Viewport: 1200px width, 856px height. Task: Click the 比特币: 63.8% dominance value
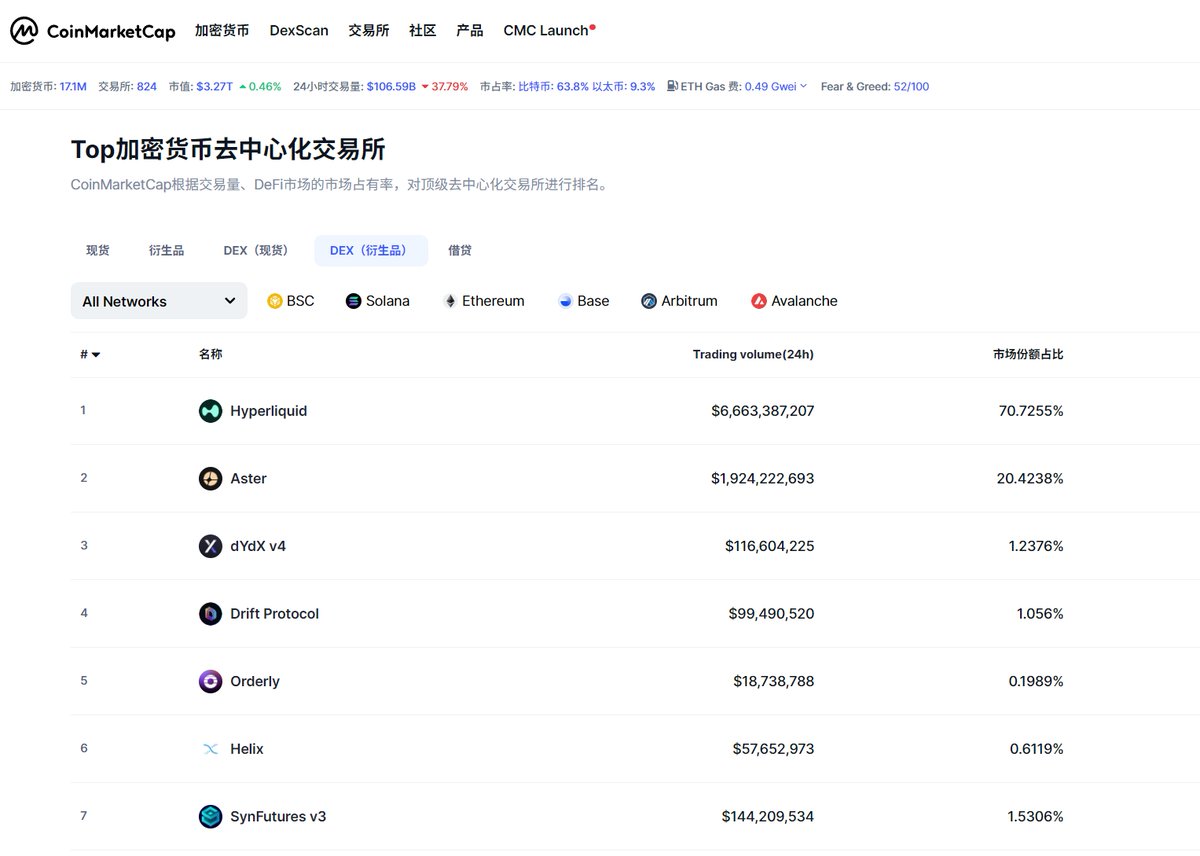coord(553,86)
